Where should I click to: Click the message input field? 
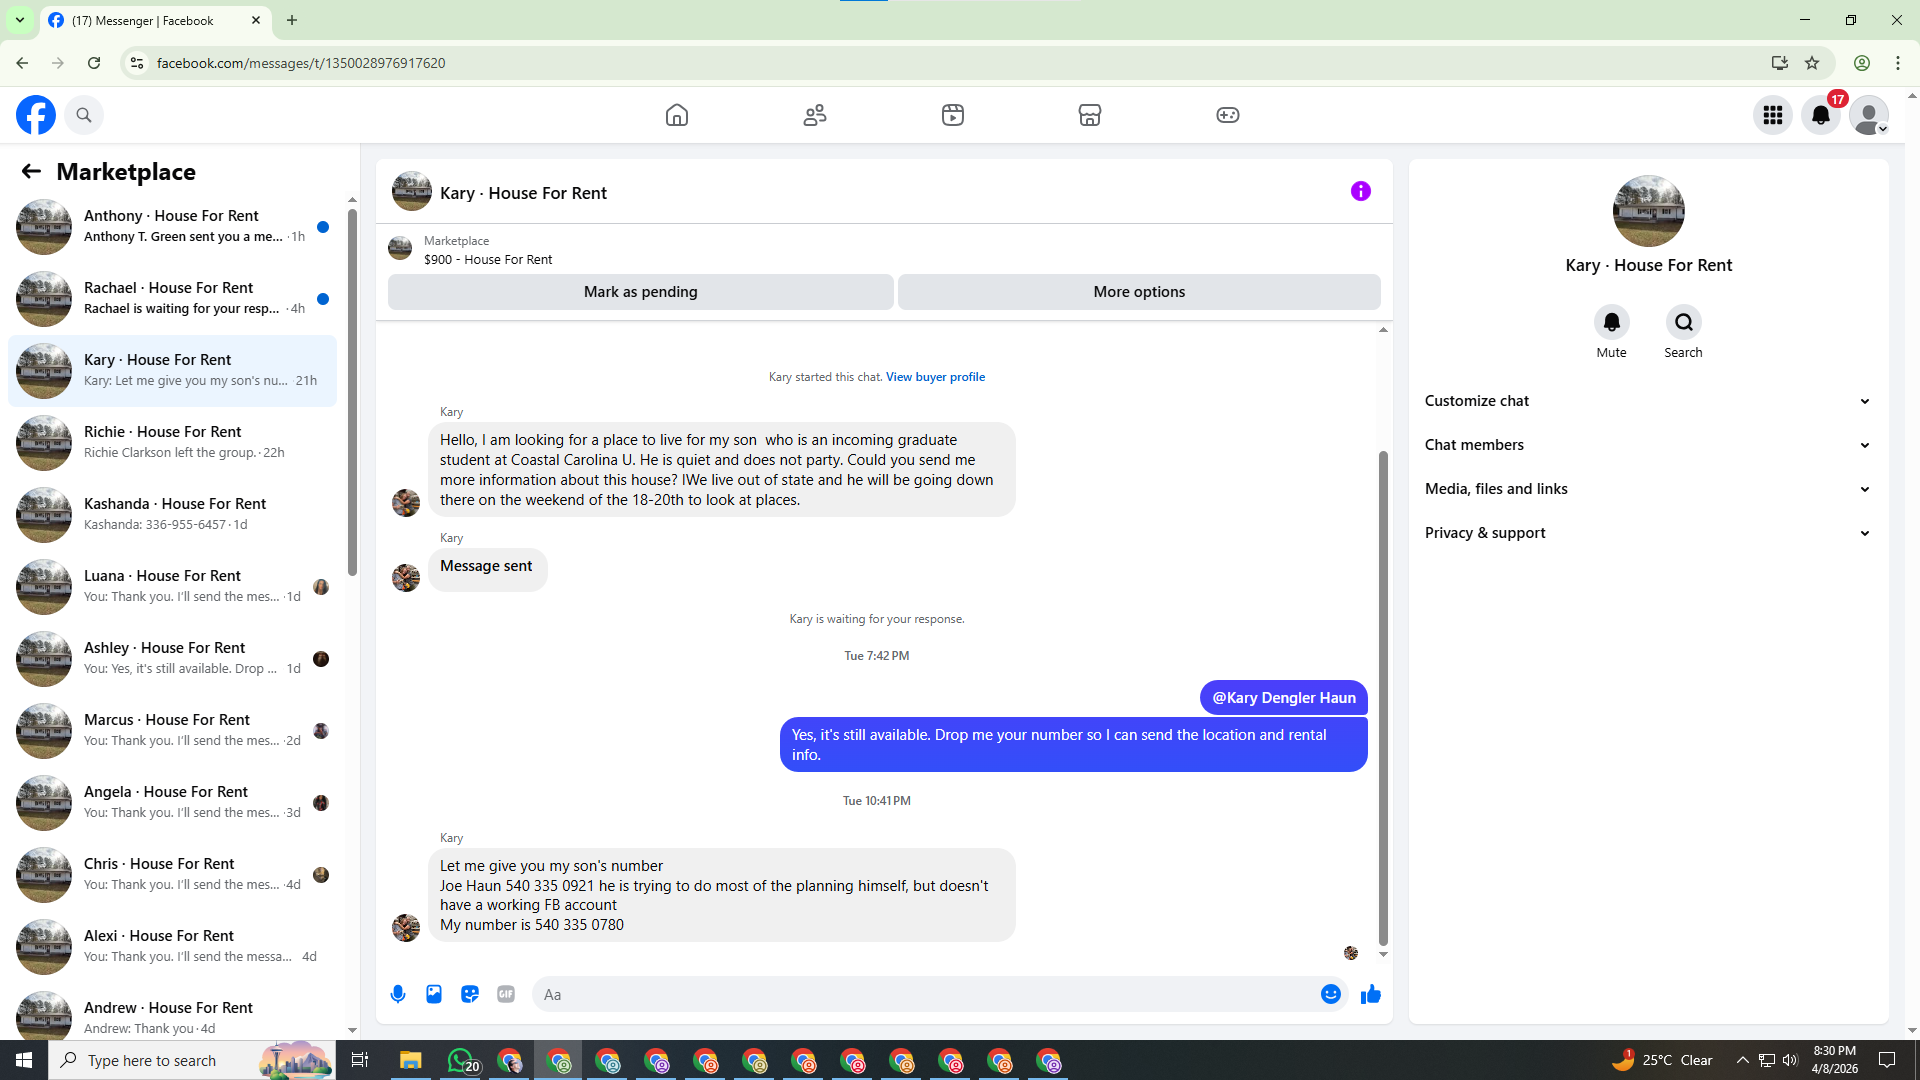[925, 994]
